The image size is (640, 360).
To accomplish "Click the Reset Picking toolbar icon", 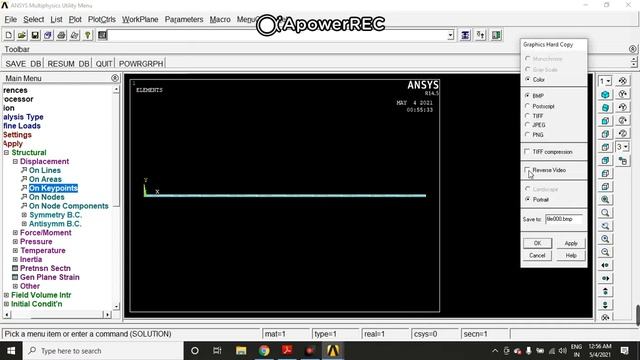I will [x=480, y=35].
